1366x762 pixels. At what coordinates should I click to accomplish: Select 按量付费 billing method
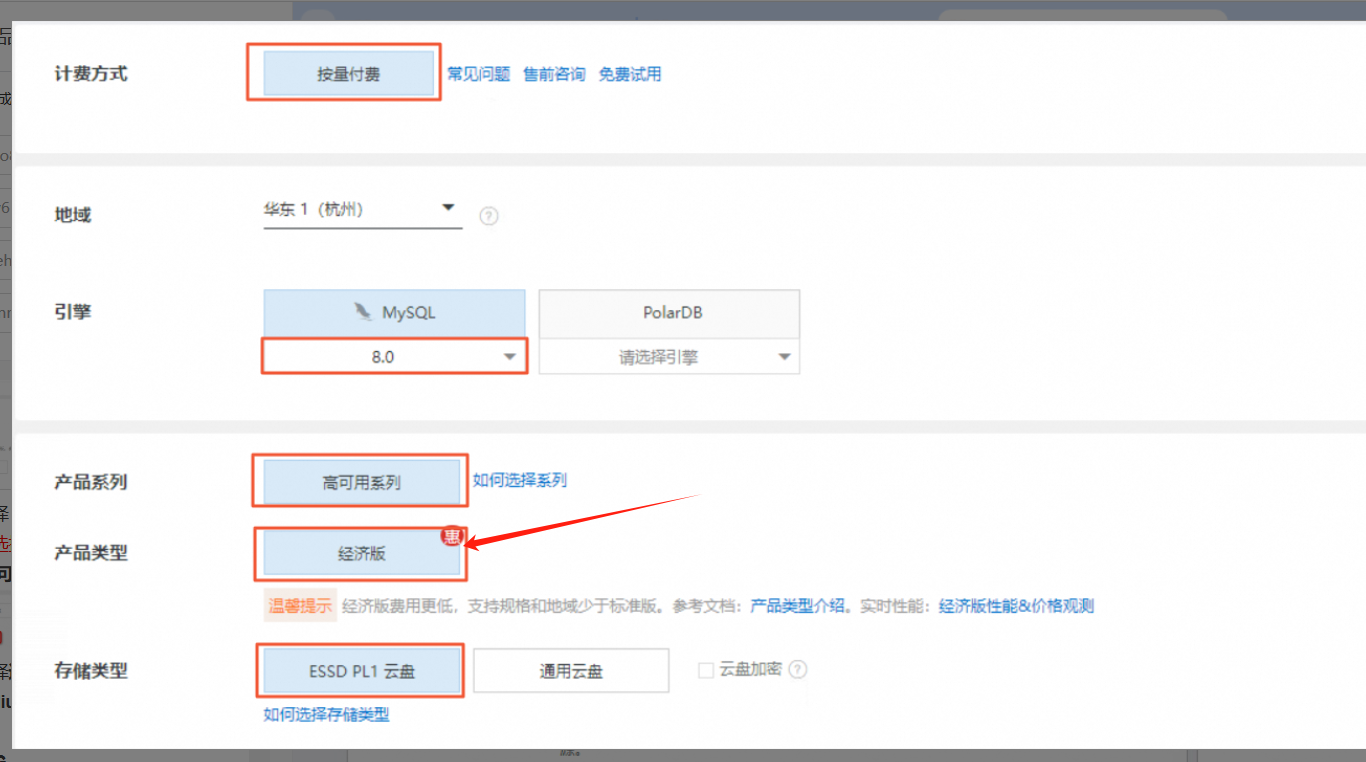coord(348,75)
